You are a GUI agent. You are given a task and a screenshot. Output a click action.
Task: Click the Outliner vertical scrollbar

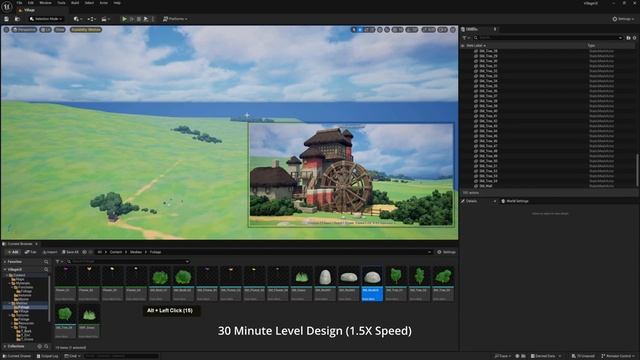click(637, 171)
